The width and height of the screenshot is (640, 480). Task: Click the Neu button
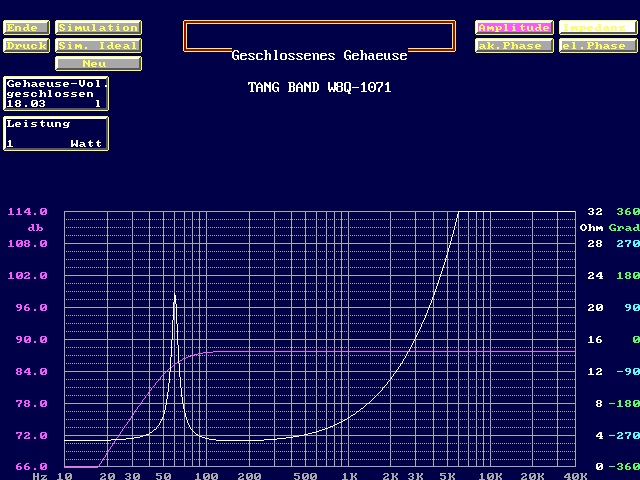97,63
